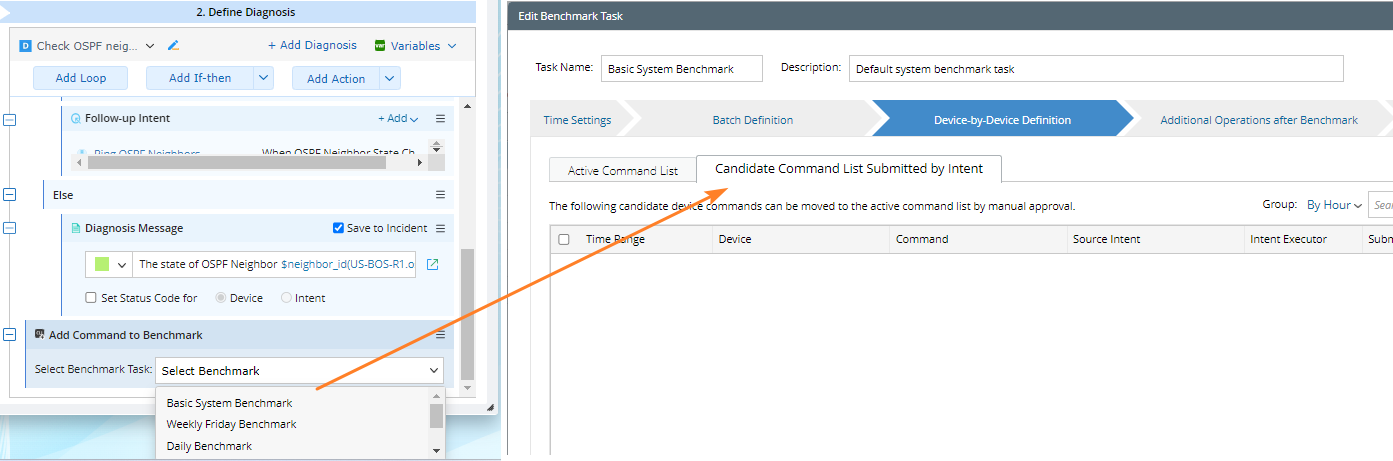Viewport: 1393px width, 461px height.
Task: Click the pop-out icon beside the message text
Action: (432, 265)
